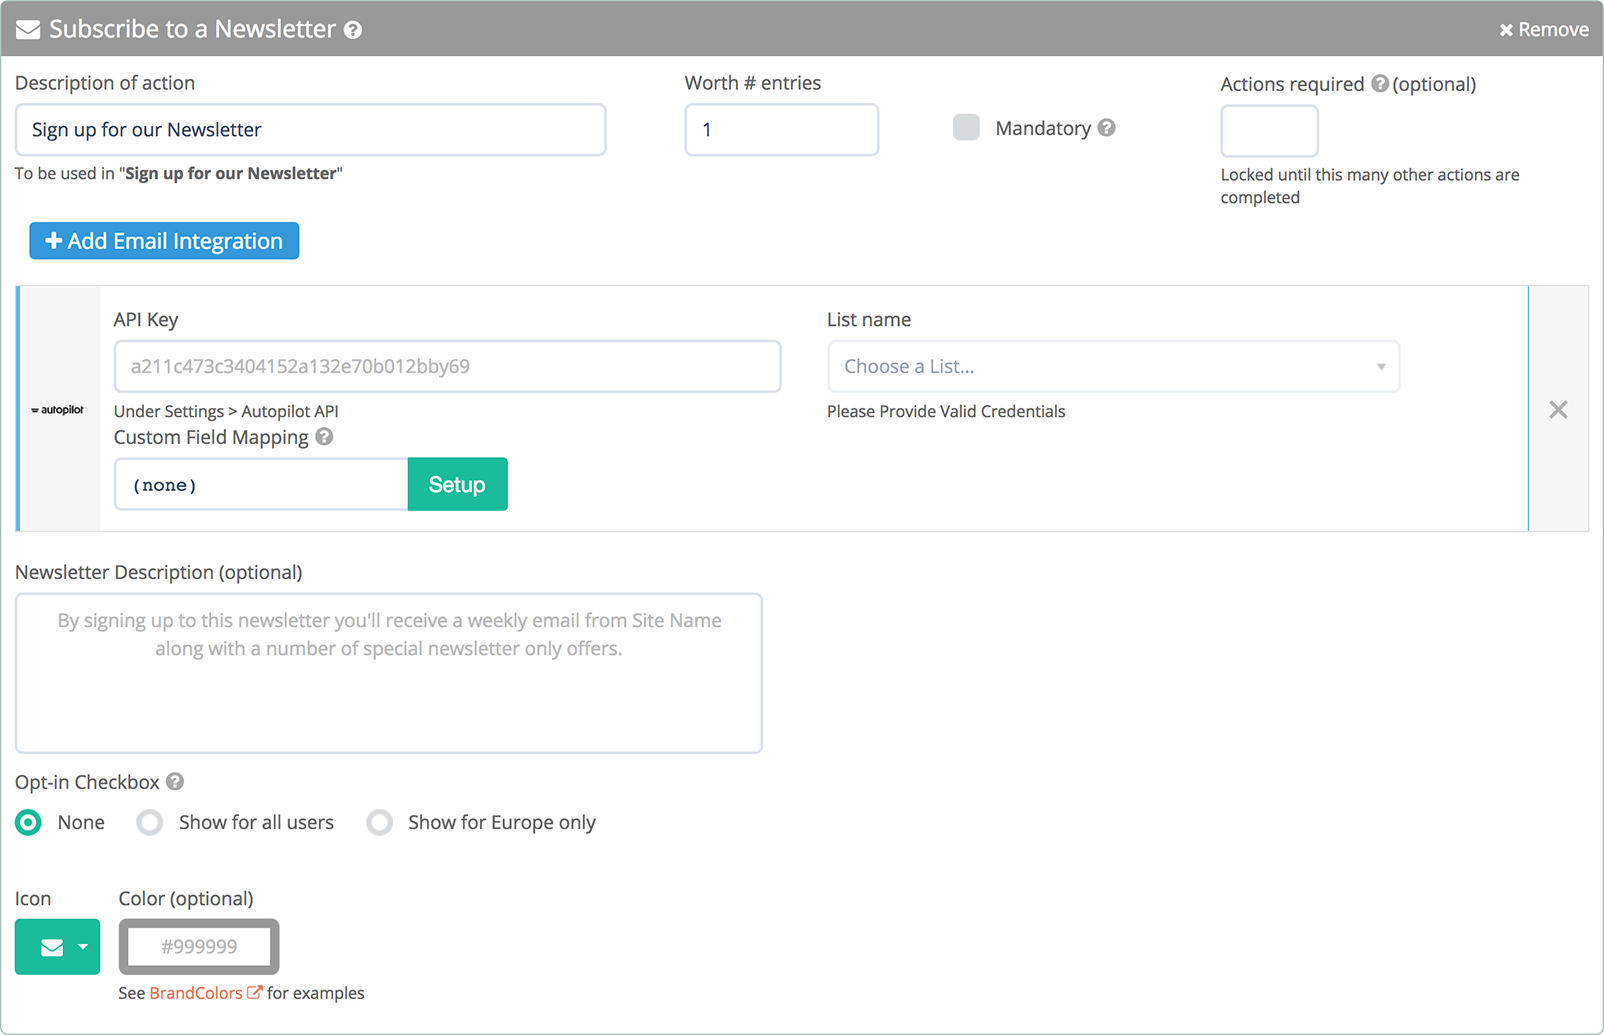Click the #999999 color field

coord(199,947)
